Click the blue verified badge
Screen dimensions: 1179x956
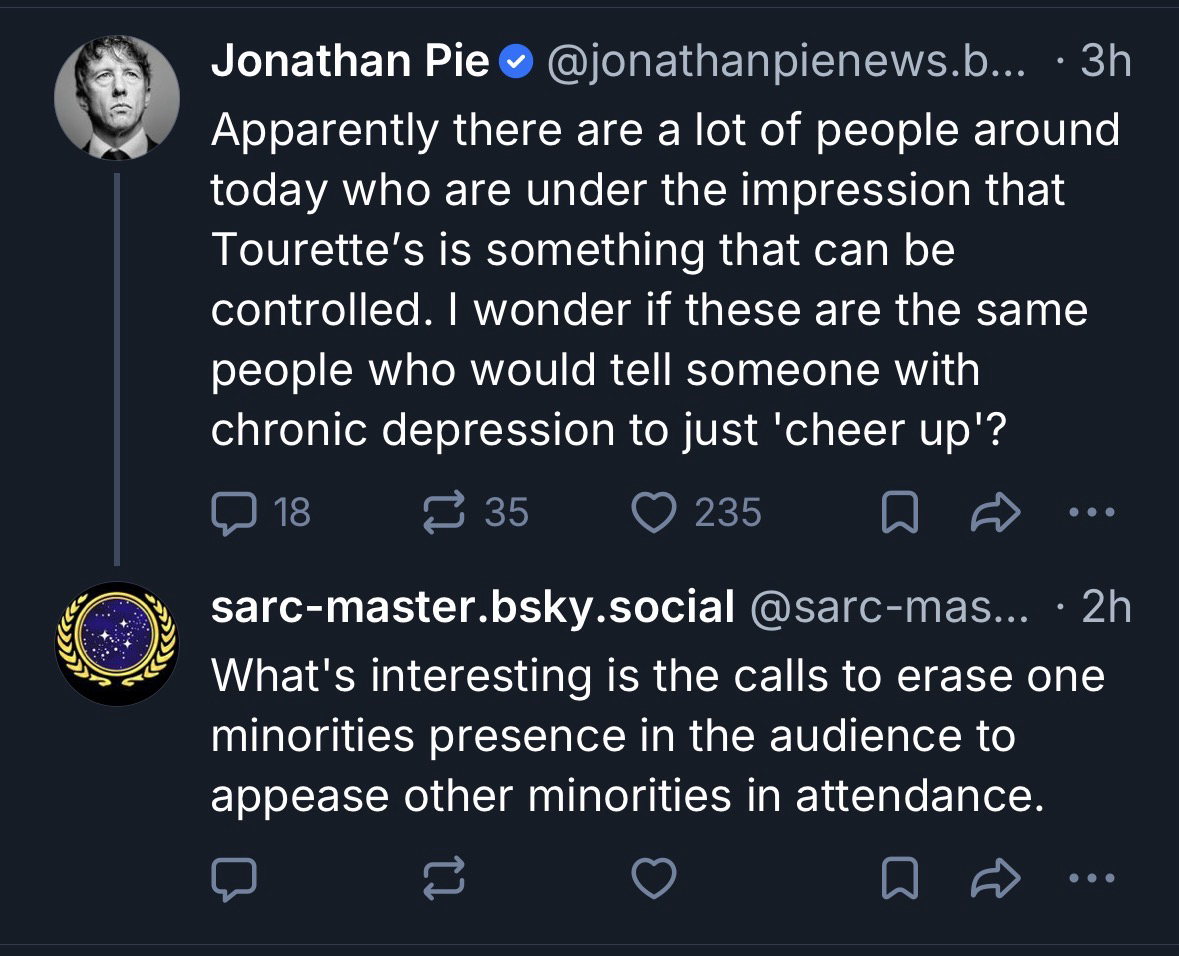tap(514, 64)
